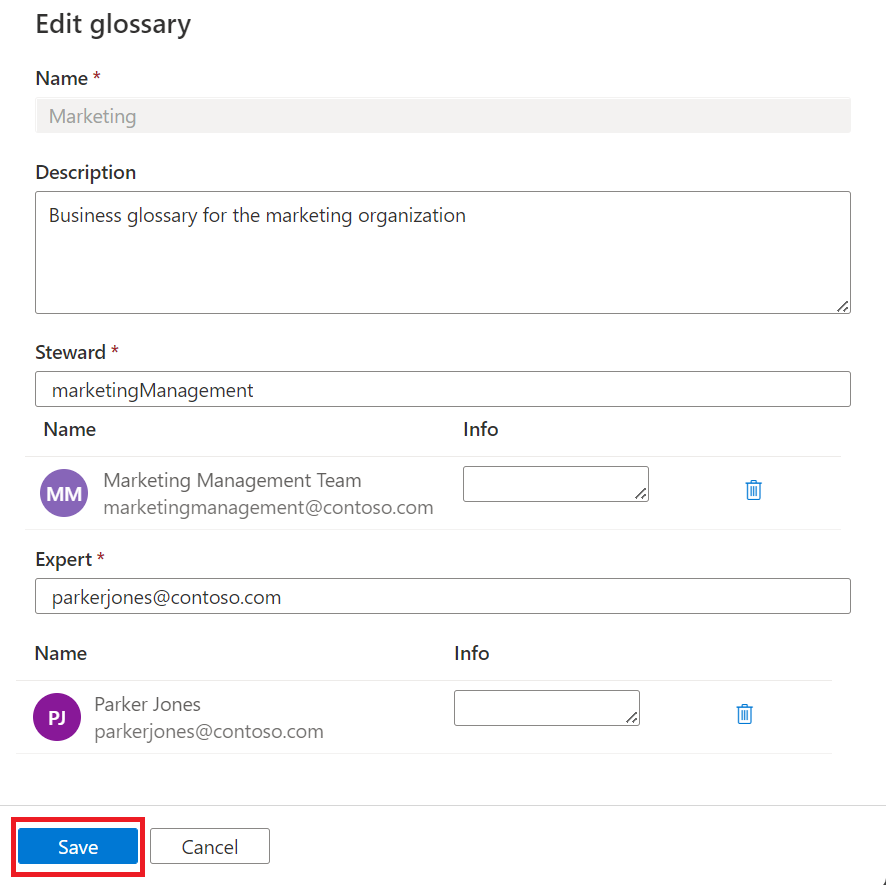This screenshot has height=885, width=886.
Task: Click the PJ avatar circle
Action: coord(57,718)
